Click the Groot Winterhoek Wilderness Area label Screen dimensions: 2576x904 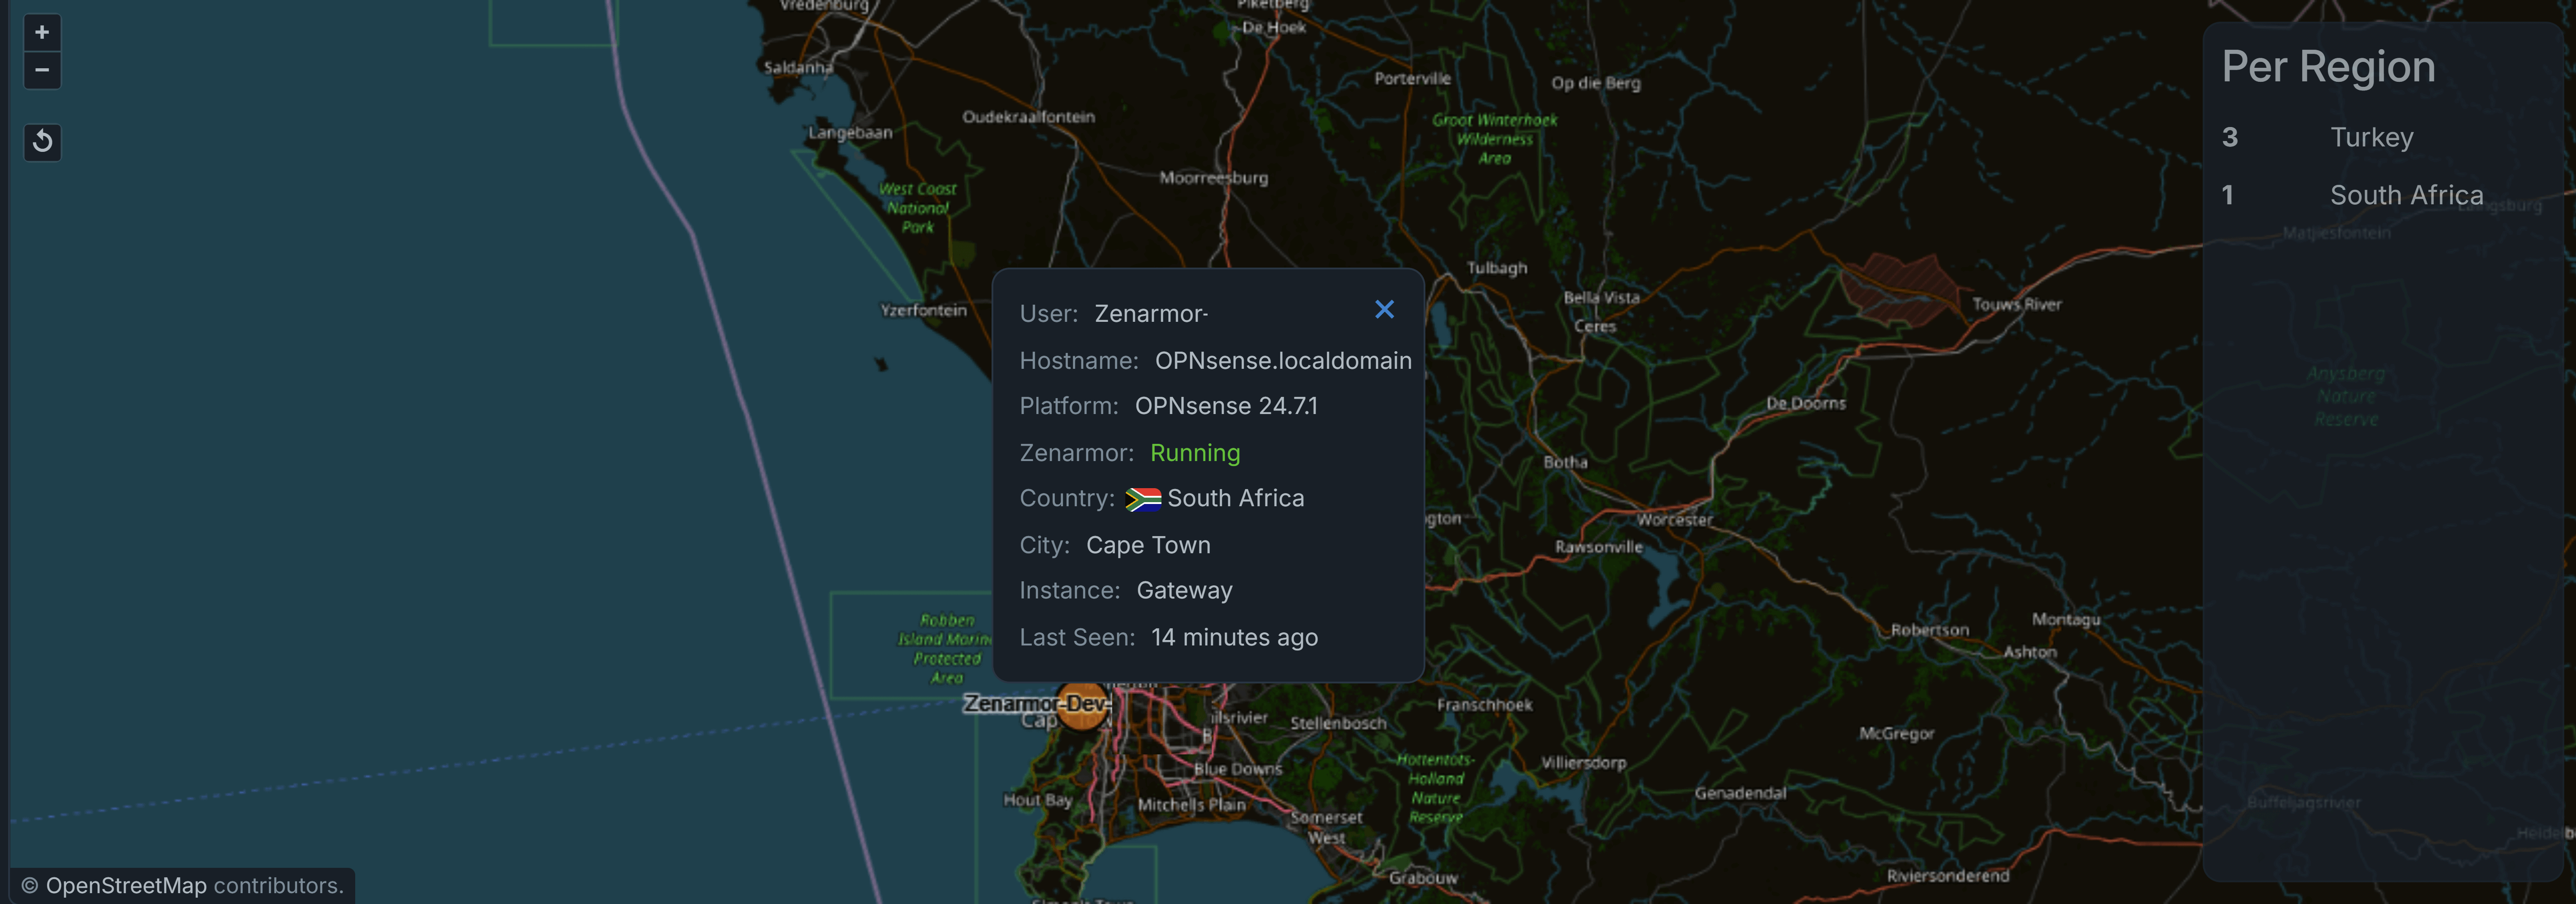point(1494,139)
